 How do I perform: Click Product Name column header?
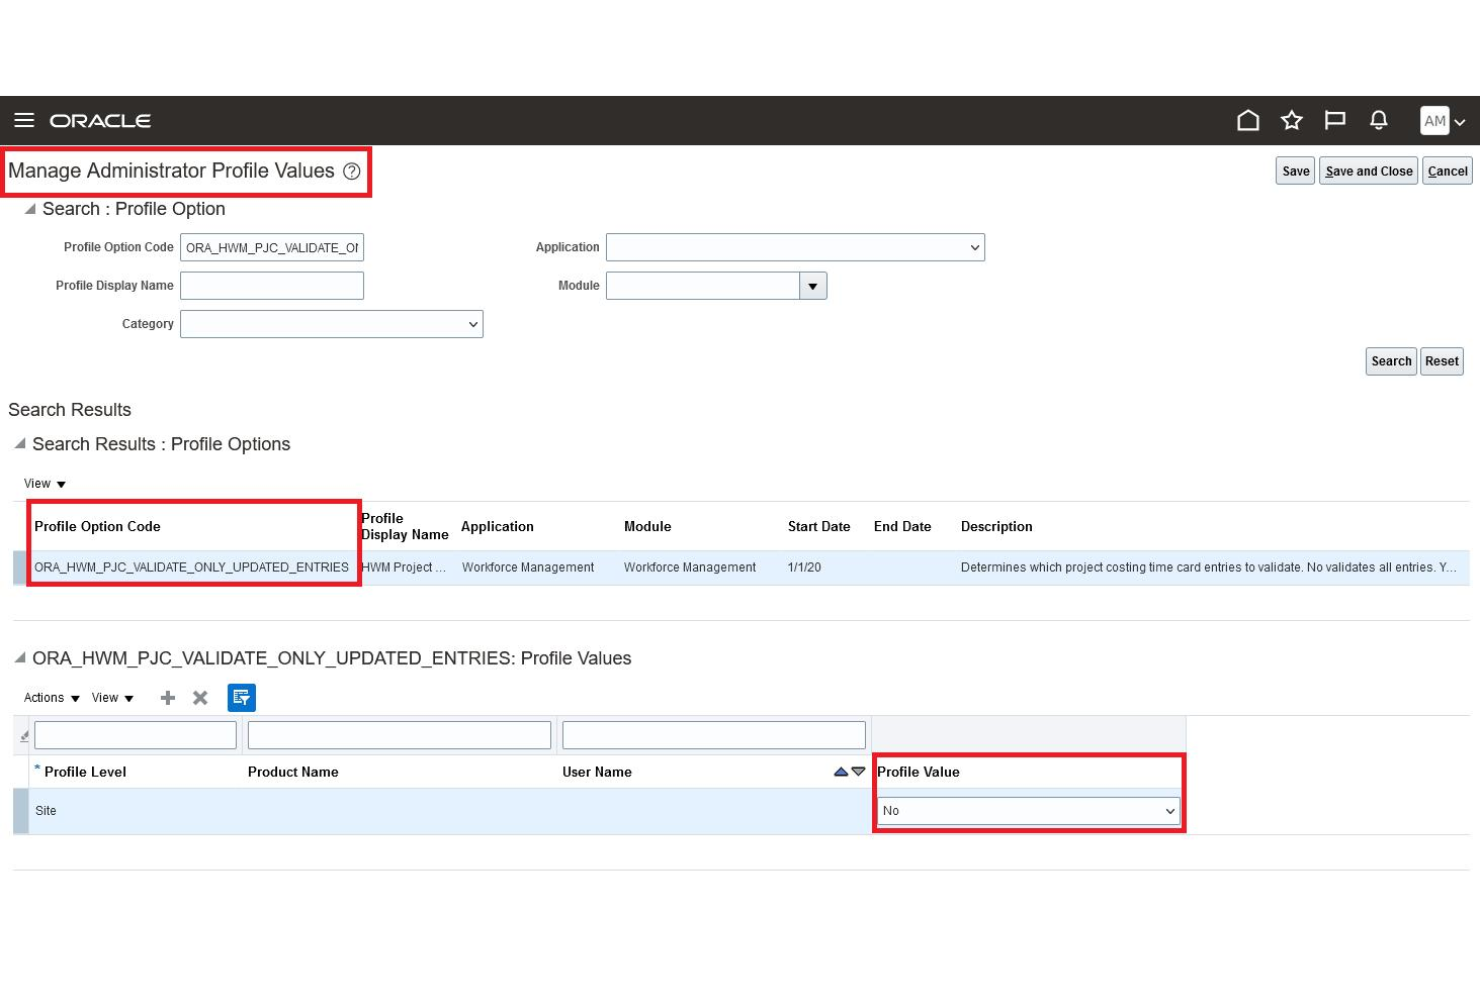(293, 772)
